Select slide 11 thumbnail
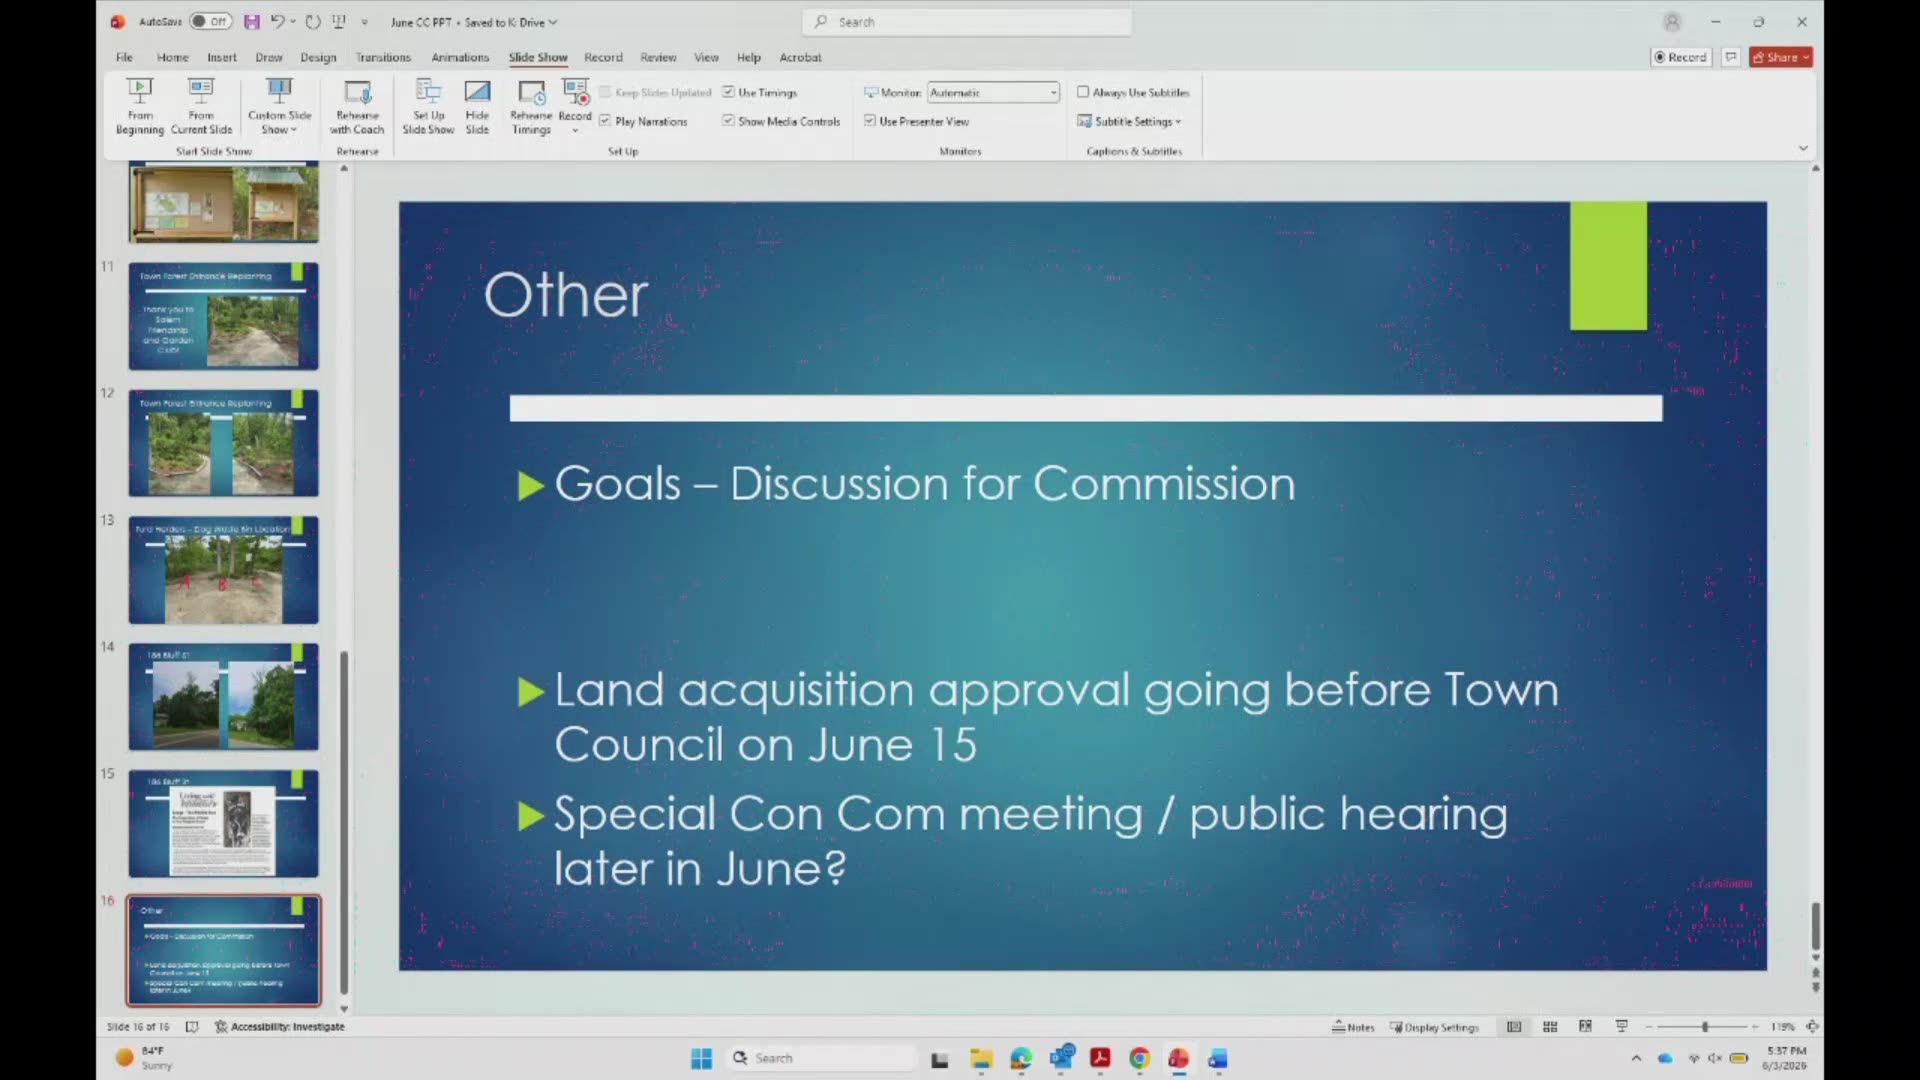 point(223,316)
